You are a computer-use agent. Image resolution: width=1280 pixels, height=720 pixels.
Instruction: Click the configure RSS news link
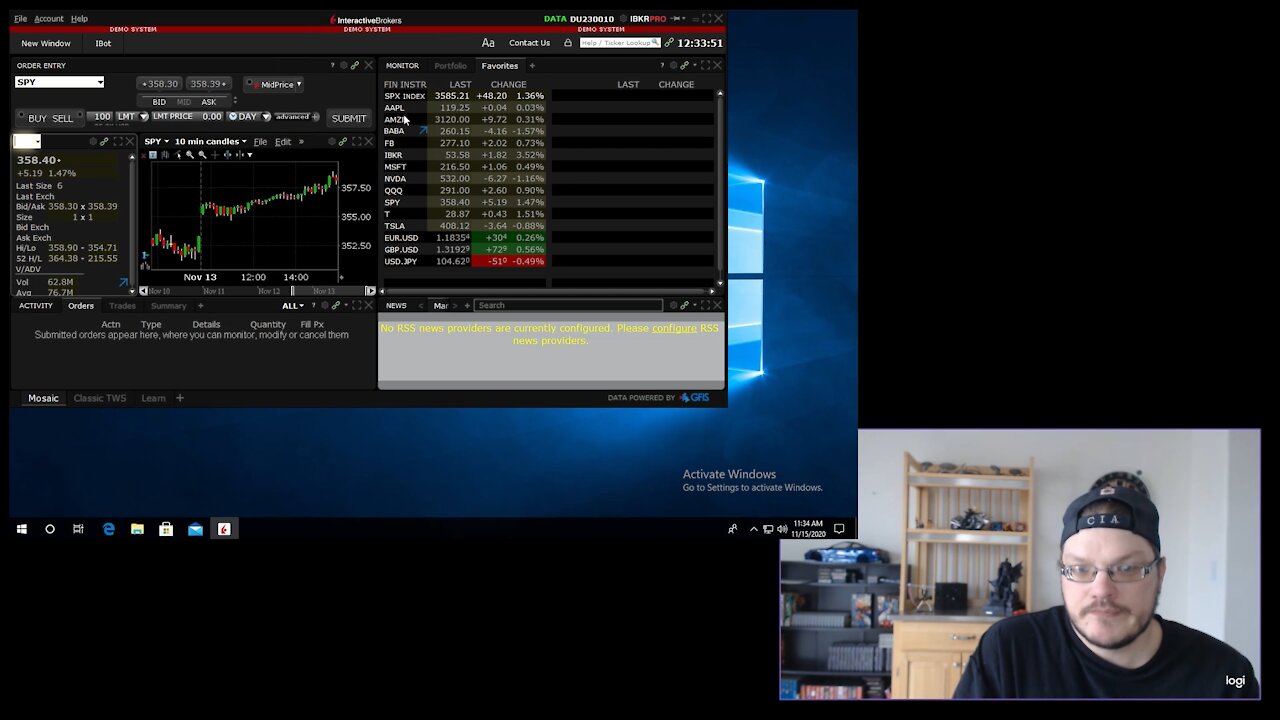(x=674, y=328)
